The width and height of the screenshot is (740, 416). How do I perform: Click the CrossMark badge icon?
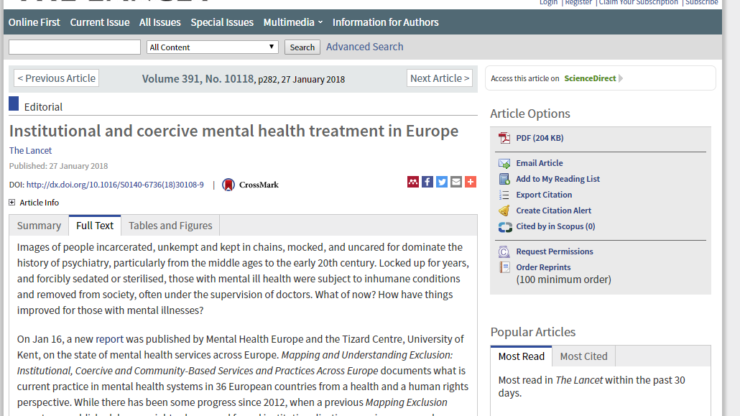point(228,185)
